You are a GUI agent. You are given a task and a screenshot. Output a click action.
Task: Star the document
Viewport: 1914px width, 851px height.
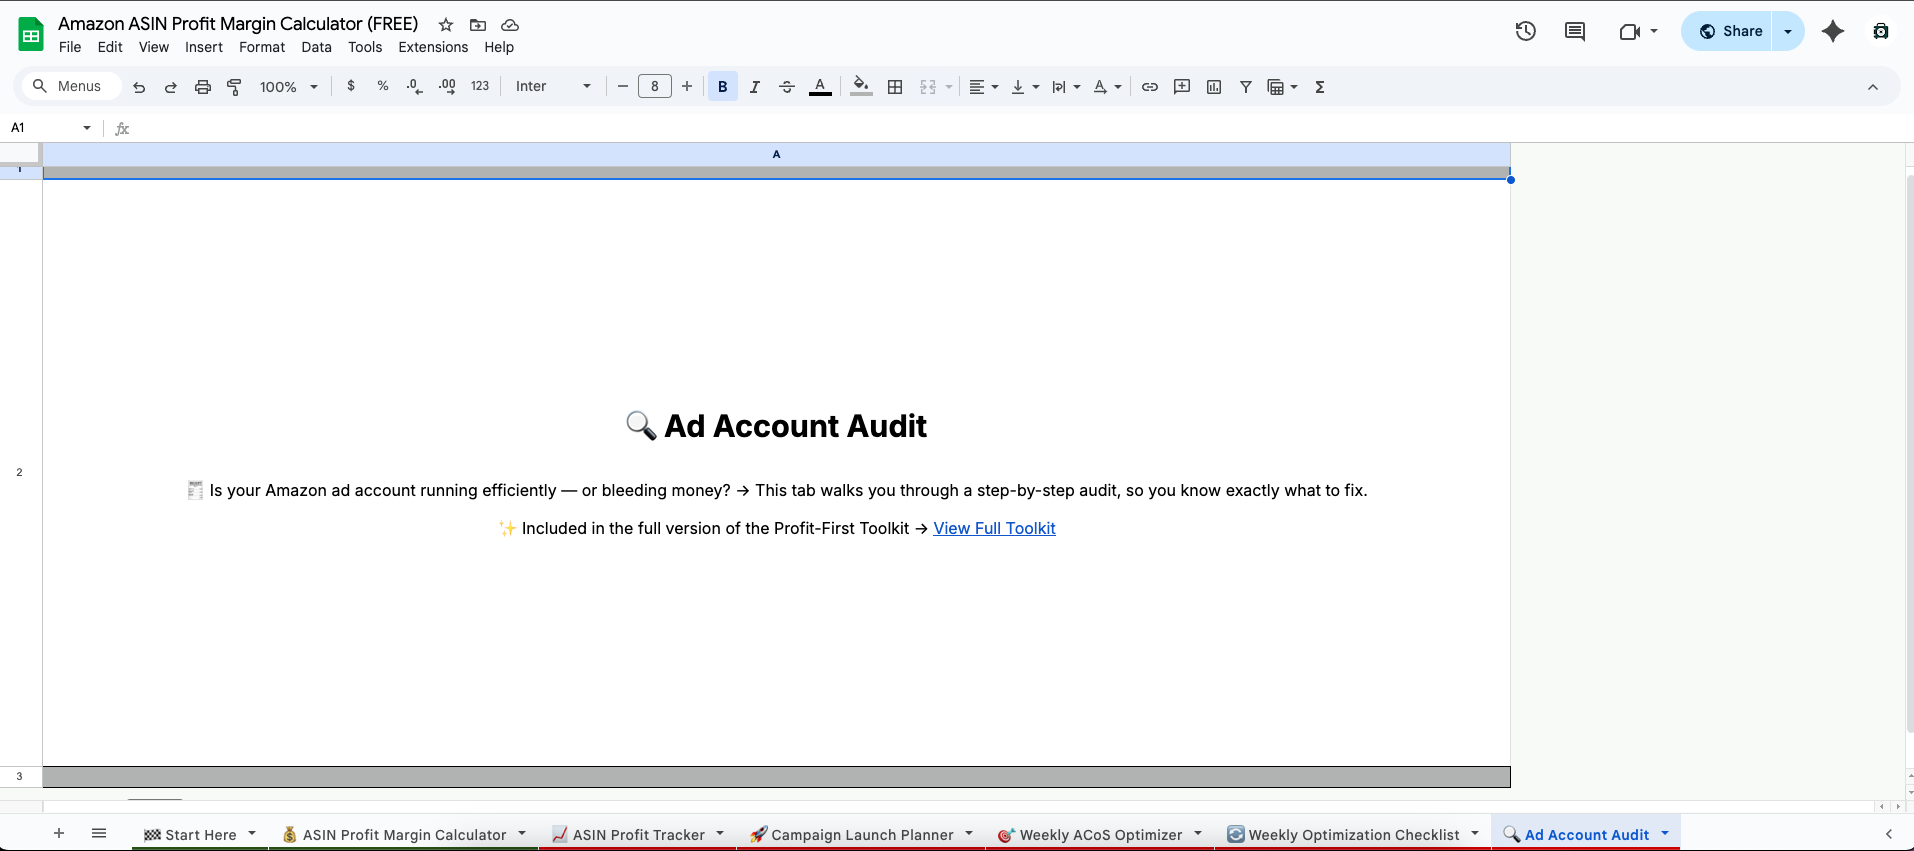[x=446, y=25]
